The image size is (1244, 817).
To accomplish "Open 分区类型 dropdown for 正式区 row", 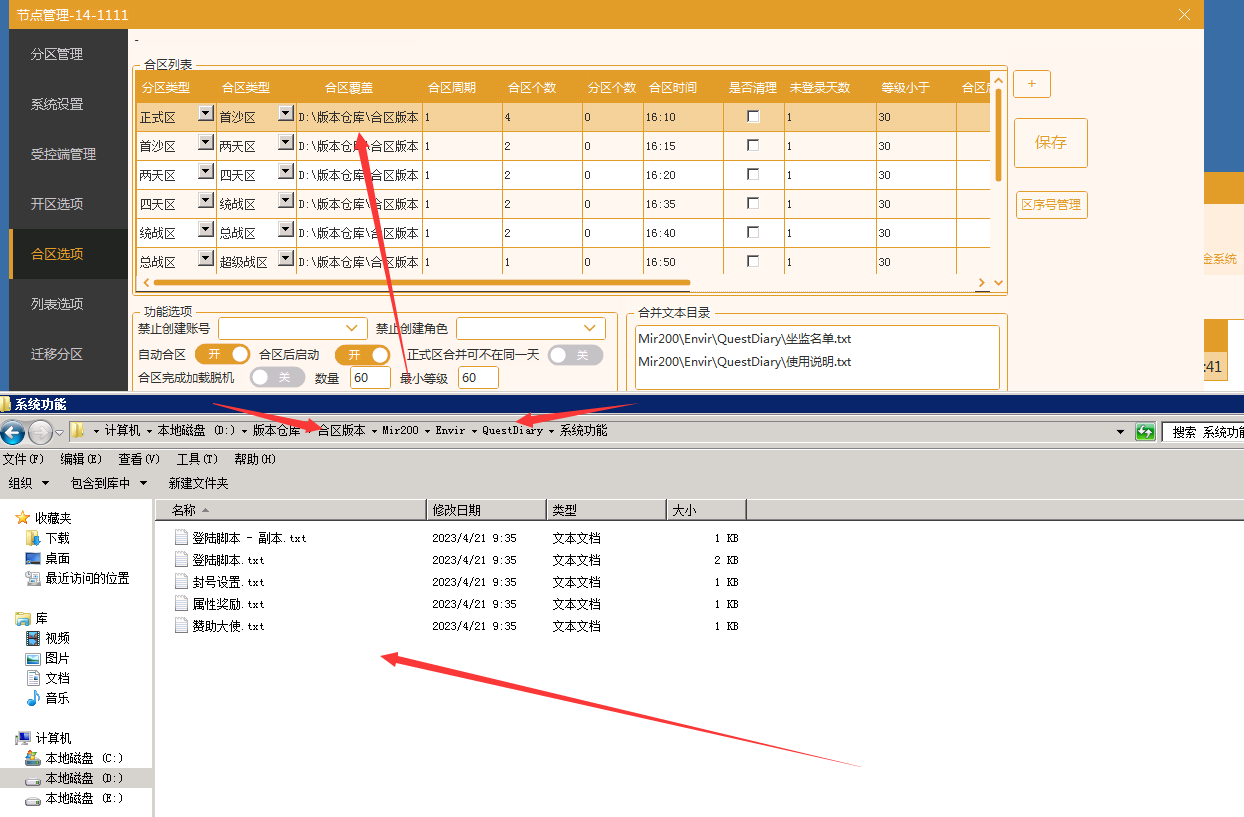I will (206, 114).
